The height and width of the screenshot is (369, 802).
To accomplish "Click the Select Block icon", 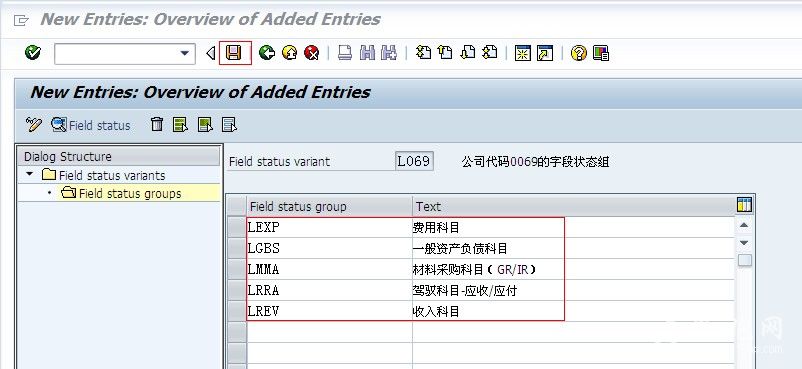I will coord(205,124).
